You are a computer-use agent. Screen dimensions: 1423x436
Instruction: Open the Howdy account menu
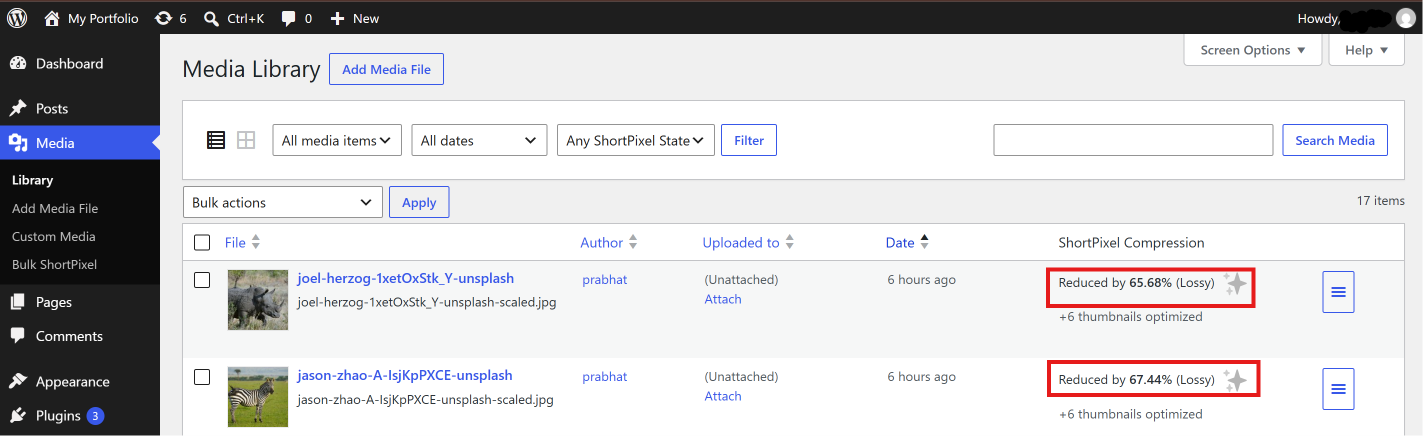pos(1357,18)
